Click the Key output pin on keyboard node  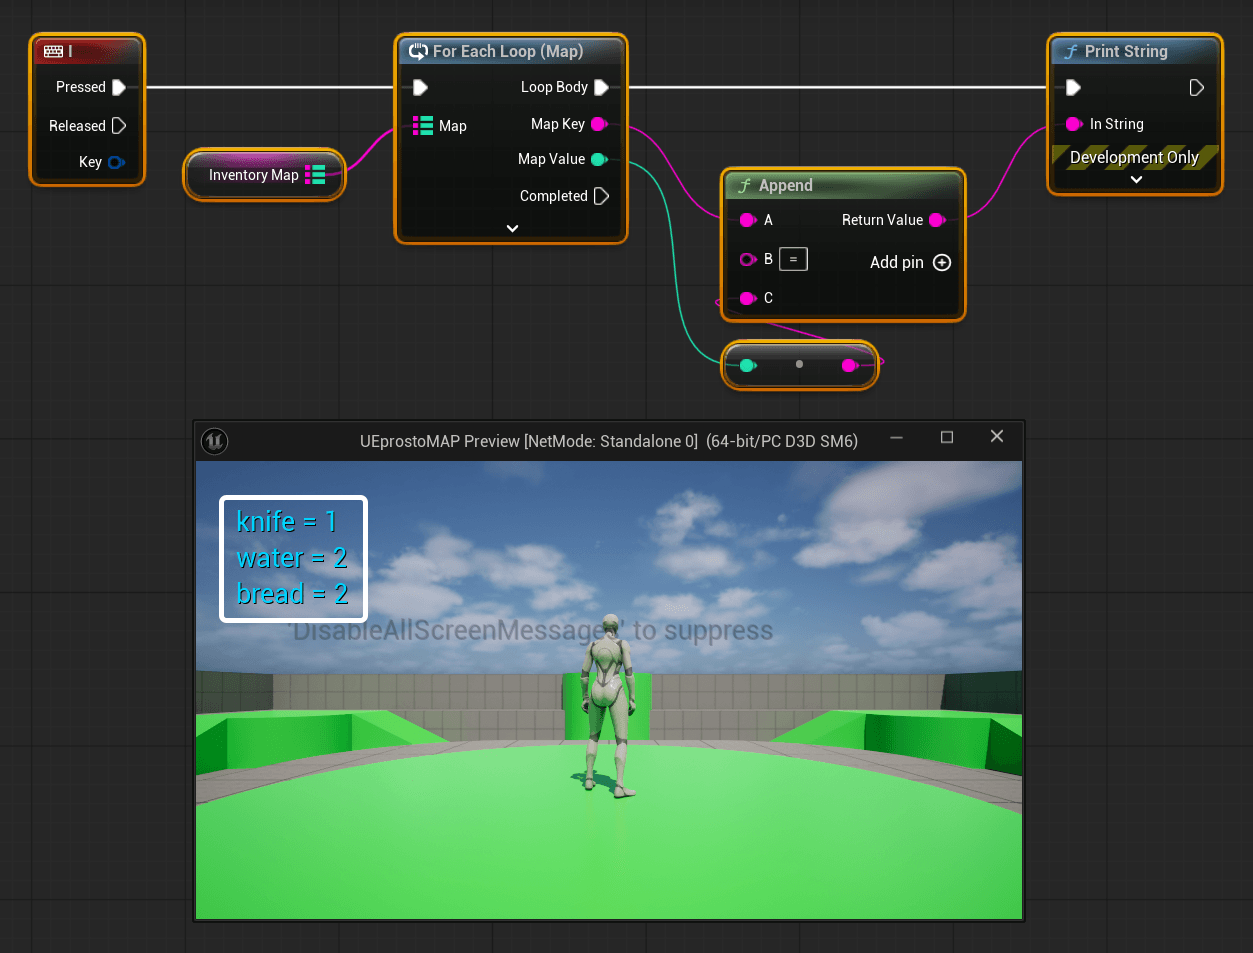pyautogui.click(x=116, y=162)
